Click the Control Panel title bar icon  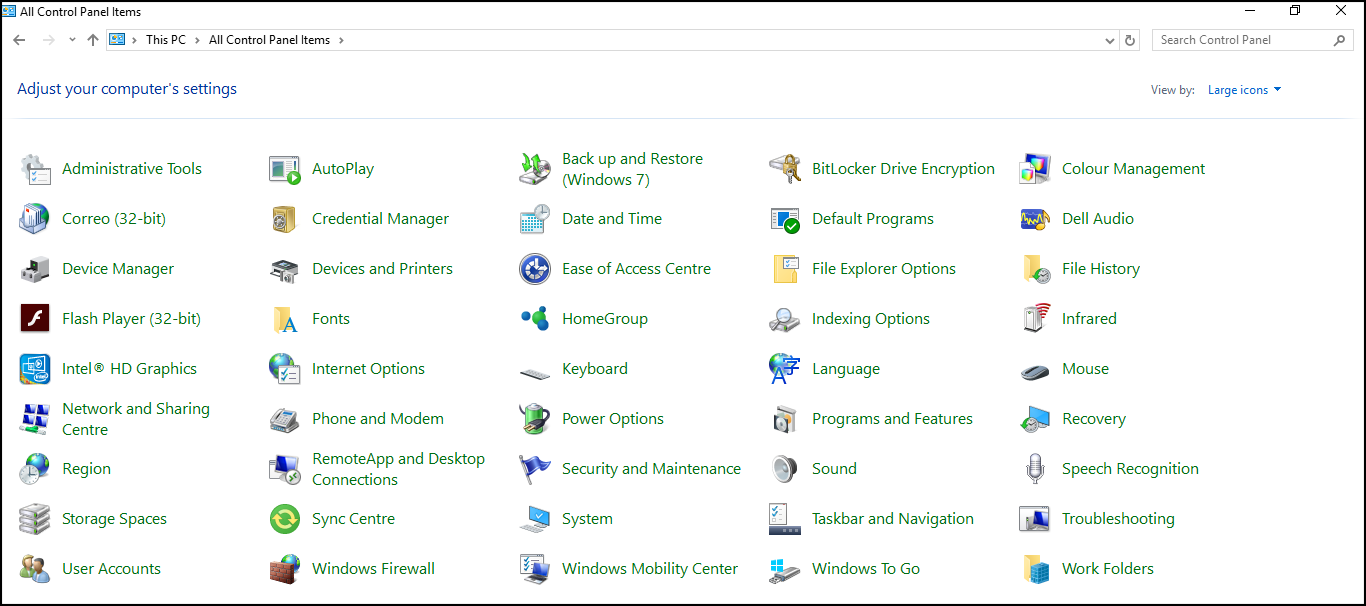[x=9, y=11]
